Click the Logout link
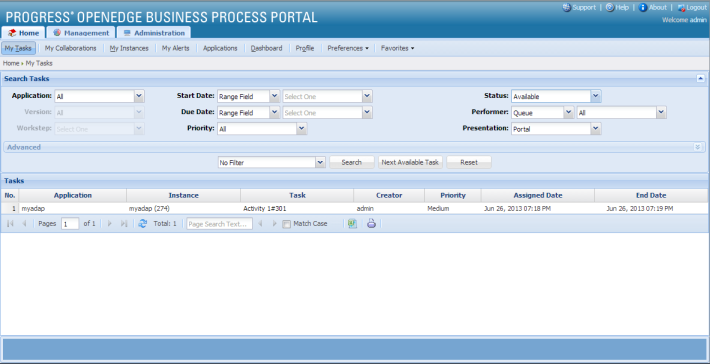This screenshot has height=364, width=710. tap(696, 8)
